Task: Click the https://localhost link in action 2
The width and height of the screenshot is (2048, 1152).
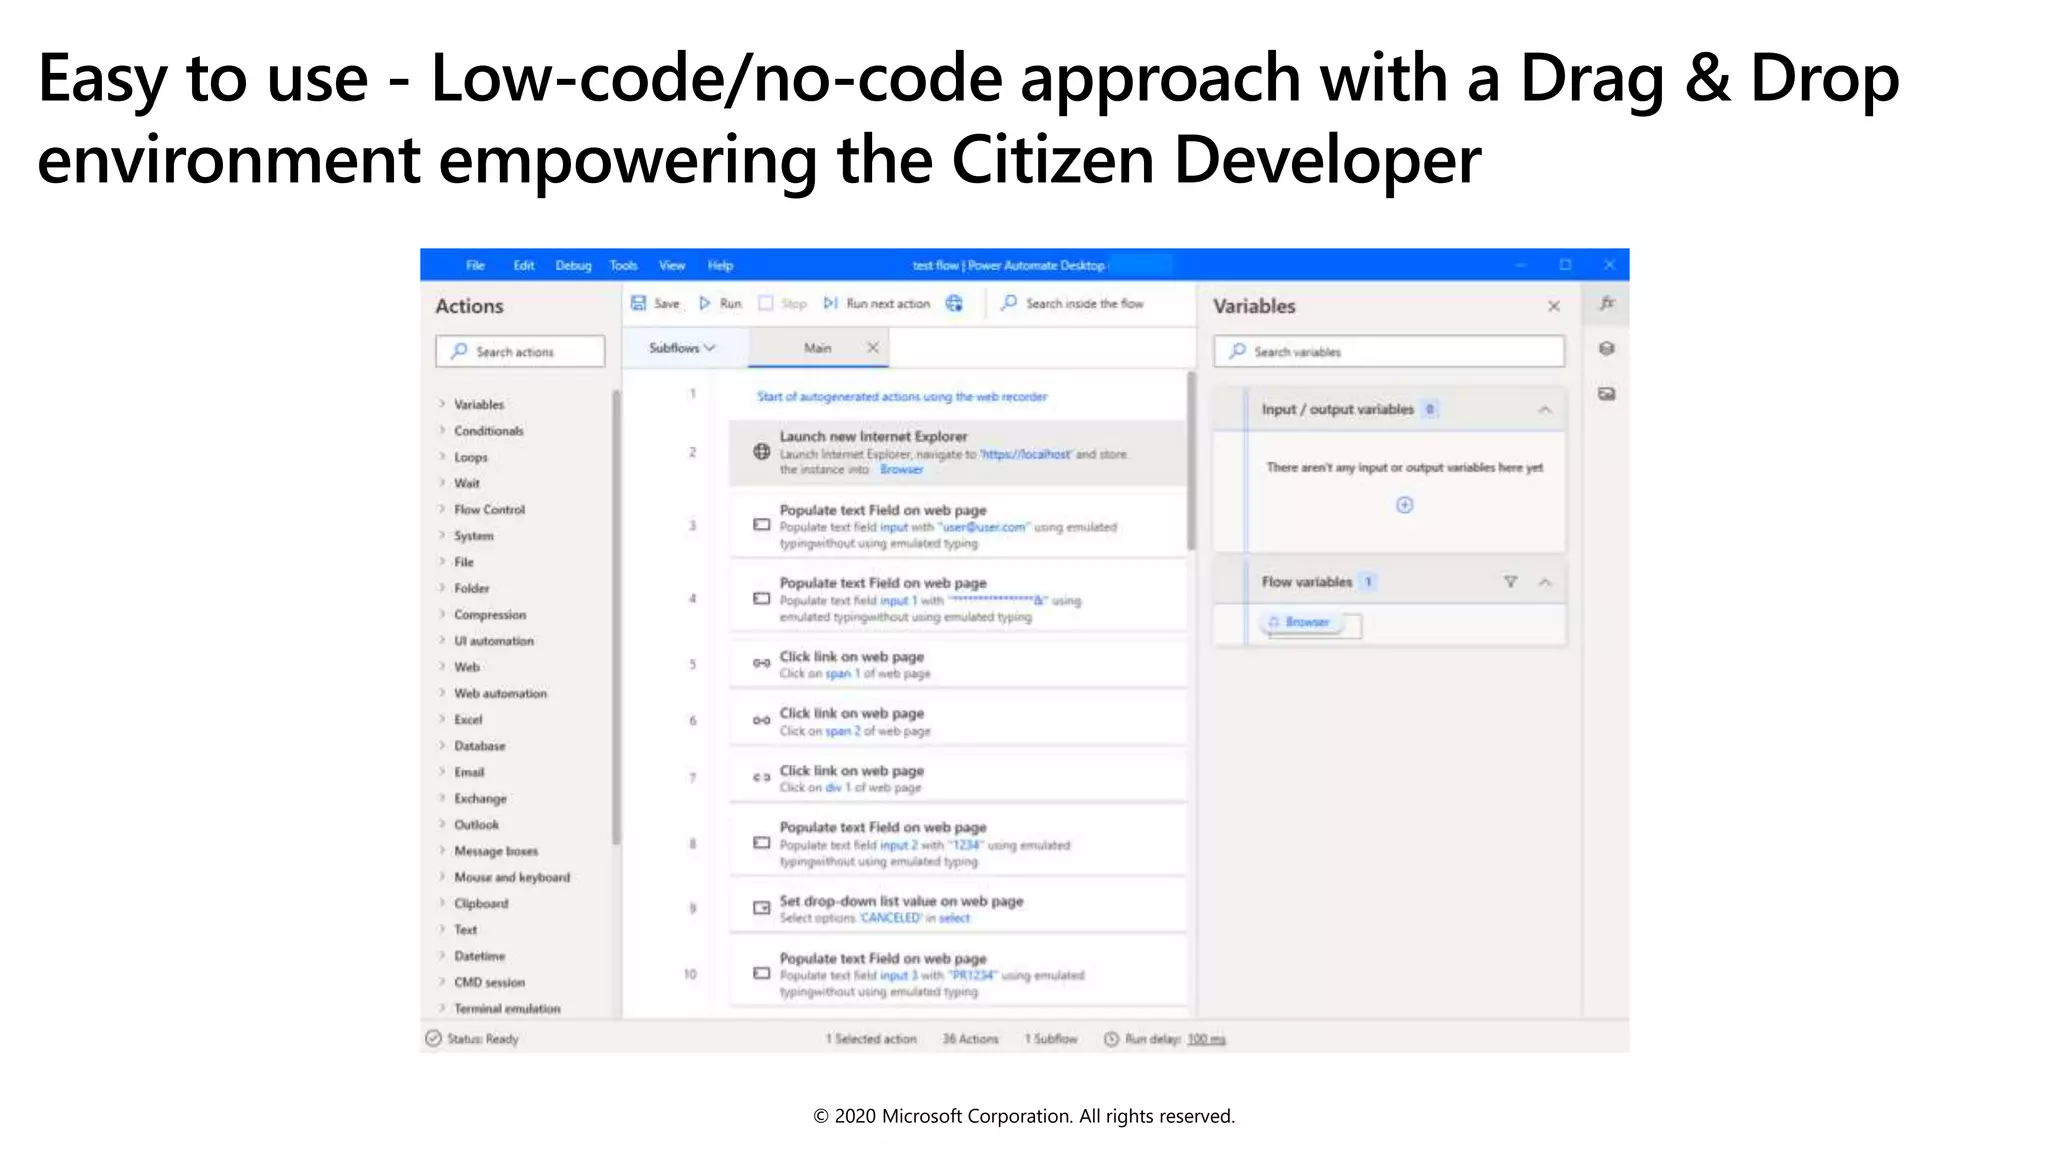Action: coord(1026,454)
